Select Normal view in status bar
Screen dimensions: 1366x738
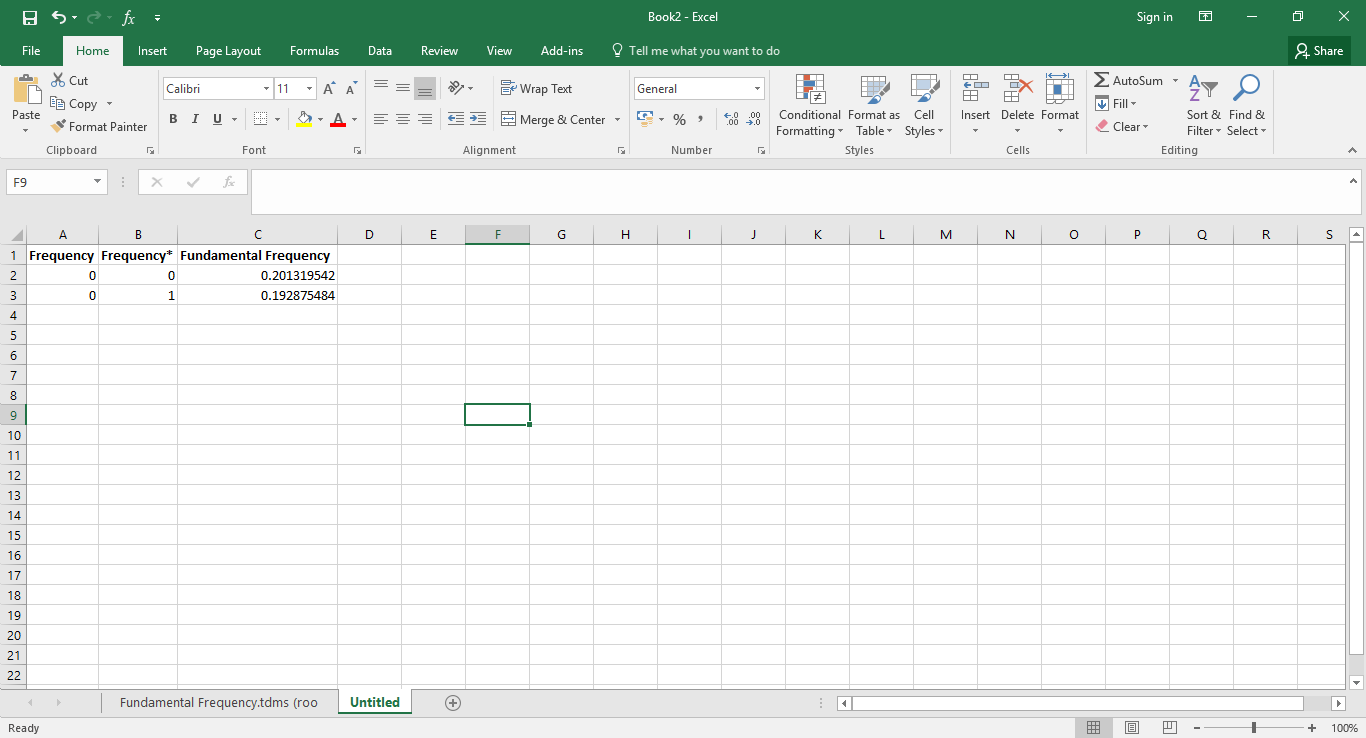pos(1094,728)
